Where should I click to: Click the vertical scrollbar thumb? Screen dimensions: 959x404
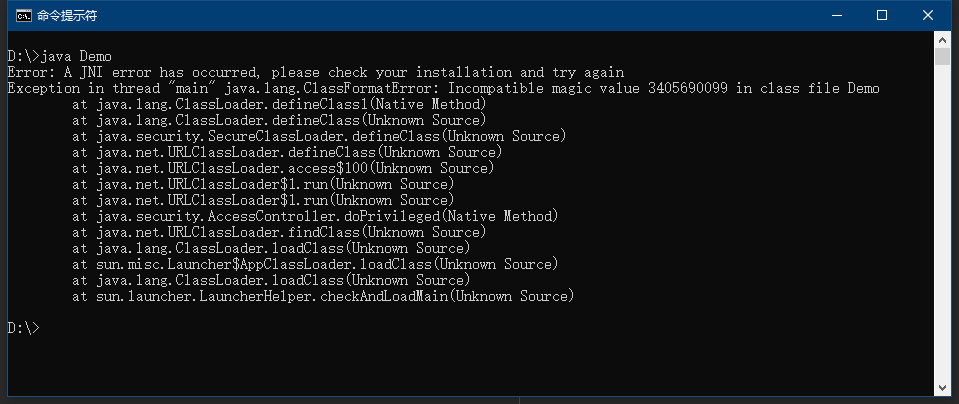click(x=942, y=56)
